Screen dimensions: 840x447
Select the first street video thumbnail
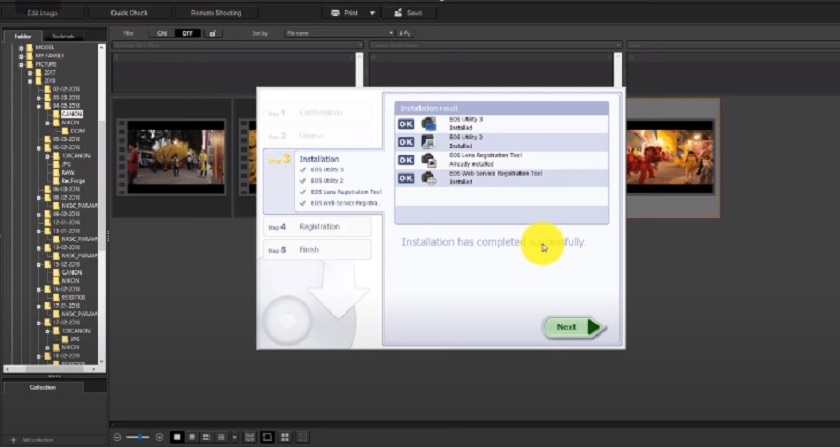click(x=172, y=157)
